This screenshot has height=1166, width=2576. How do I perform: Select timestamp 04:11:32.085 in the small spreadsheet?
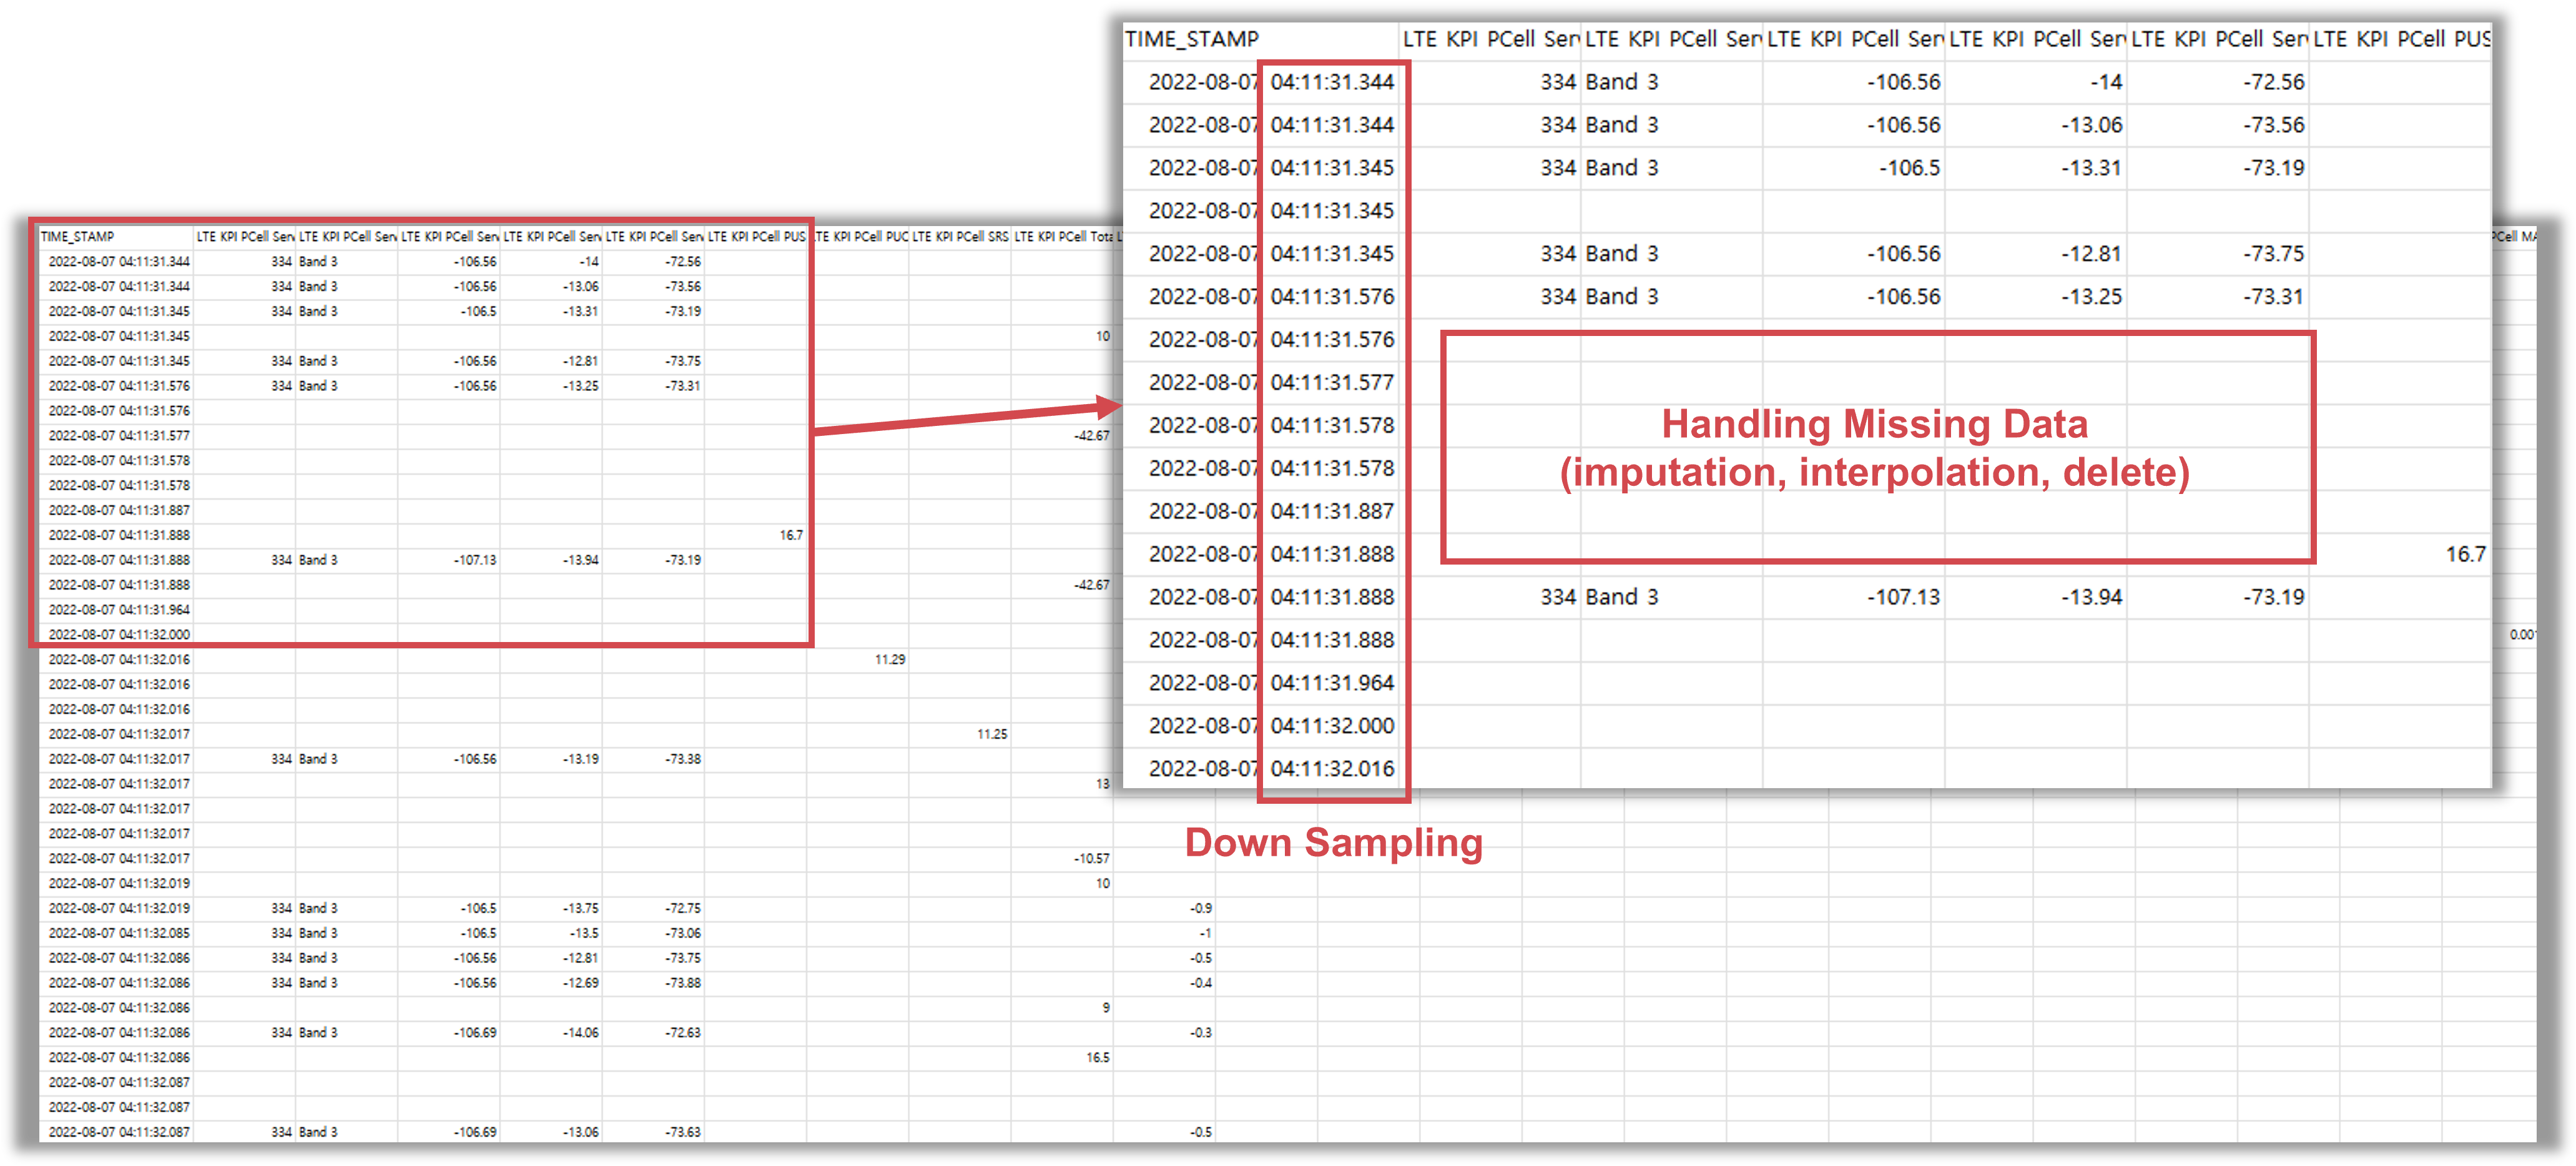[x=155, y=934]
